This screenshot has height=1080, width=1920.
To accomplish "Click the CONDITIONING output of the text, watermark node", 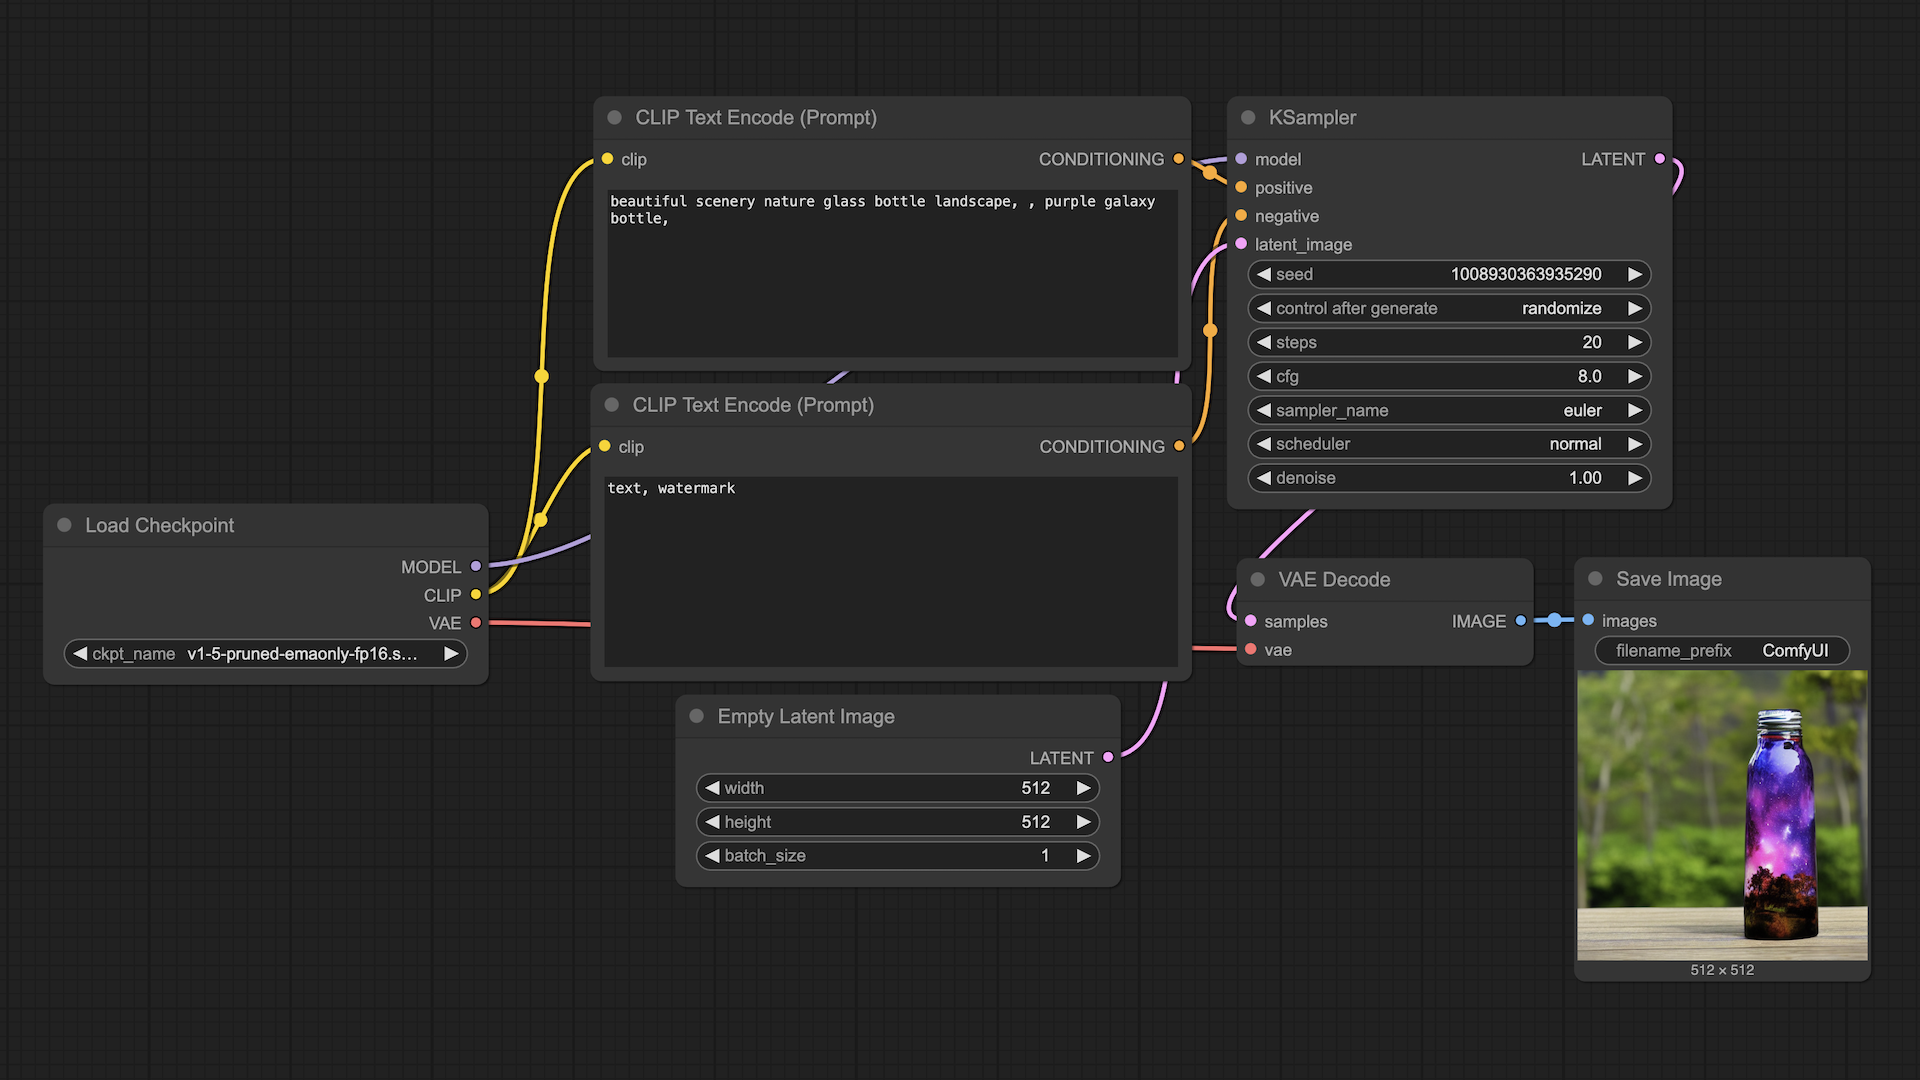I will pos(1179,446).
